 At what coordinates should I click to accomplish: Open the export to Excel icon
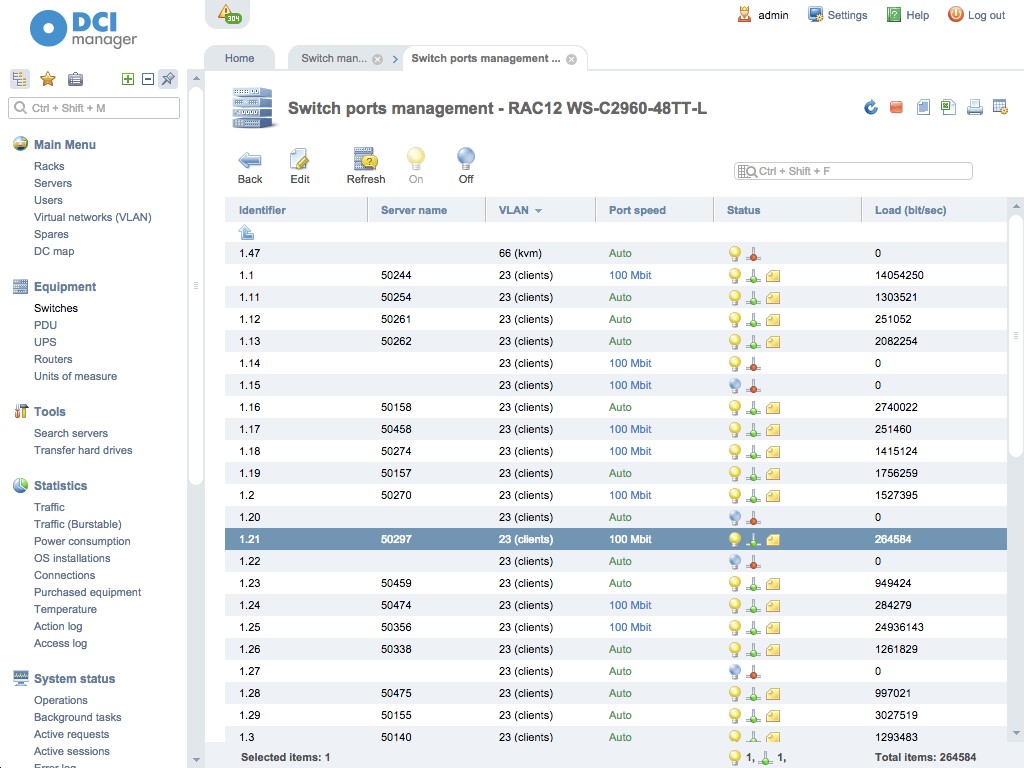click(x=948, y=107)
